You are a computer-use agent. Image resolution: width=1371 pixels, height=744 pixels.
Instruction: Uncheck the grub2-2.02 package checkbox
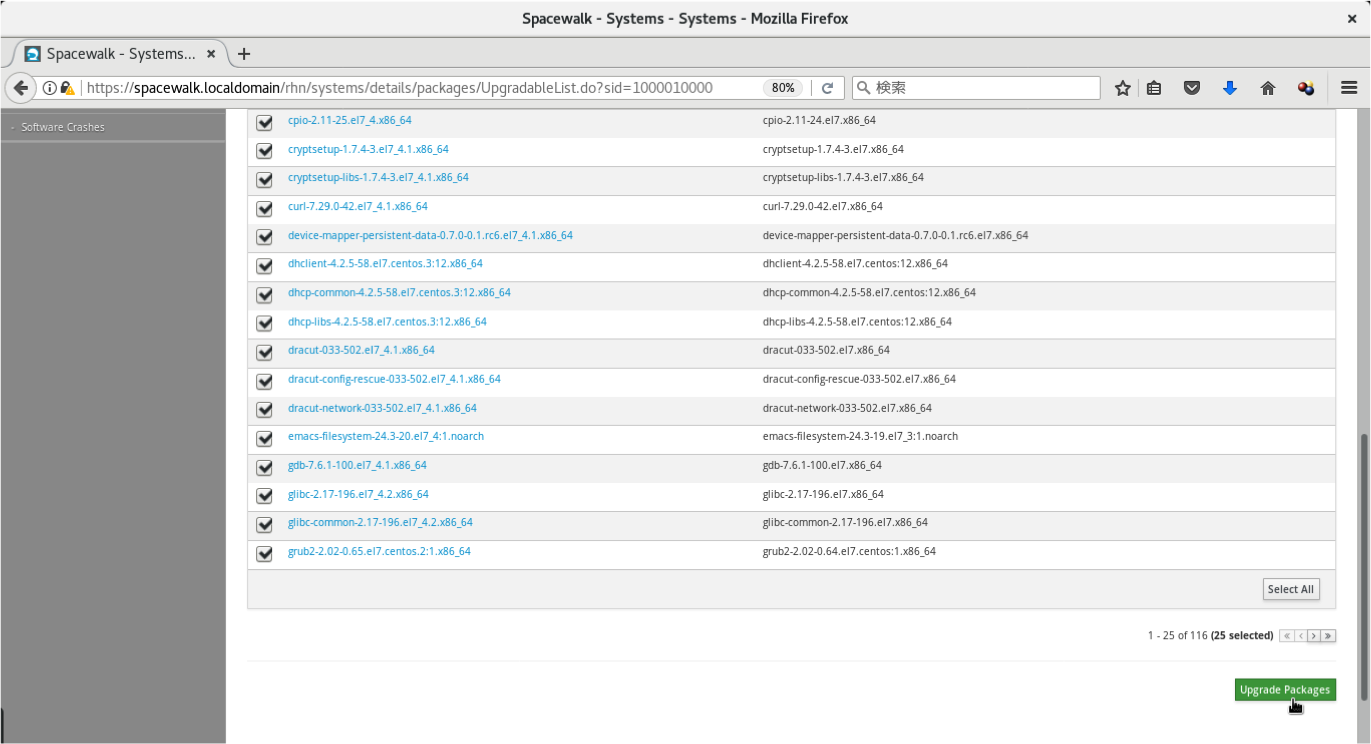(x=264, y=554)
